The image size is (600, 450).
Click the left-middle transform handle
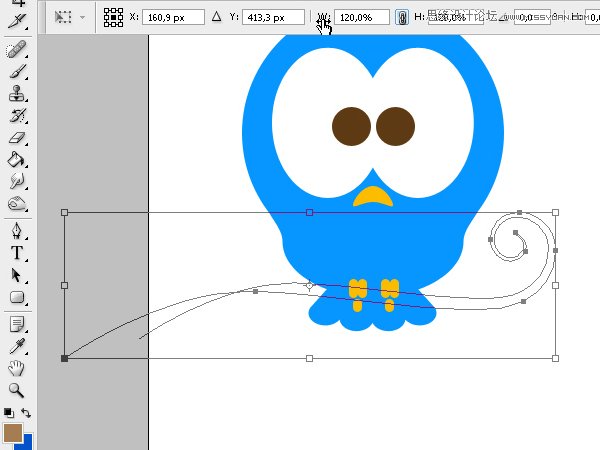[64, 285]
